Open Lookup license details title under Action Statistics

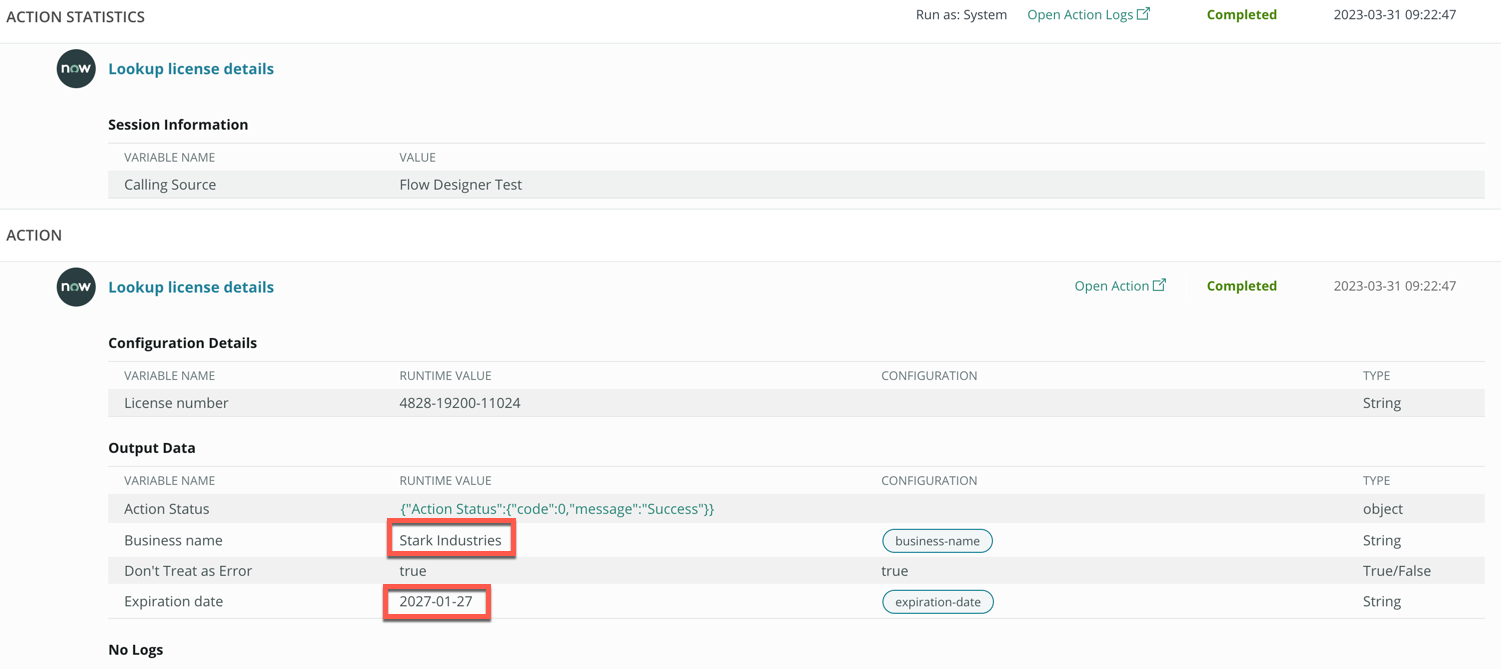[191, 69]
